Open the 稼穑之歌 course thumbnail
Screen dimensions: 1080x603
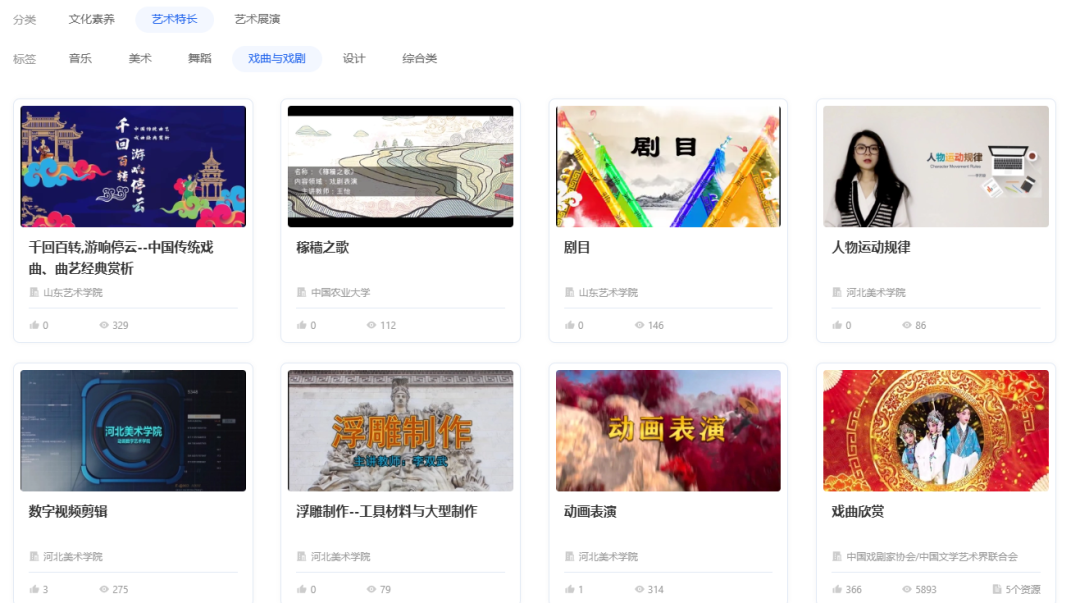click(x=400, y=165)
